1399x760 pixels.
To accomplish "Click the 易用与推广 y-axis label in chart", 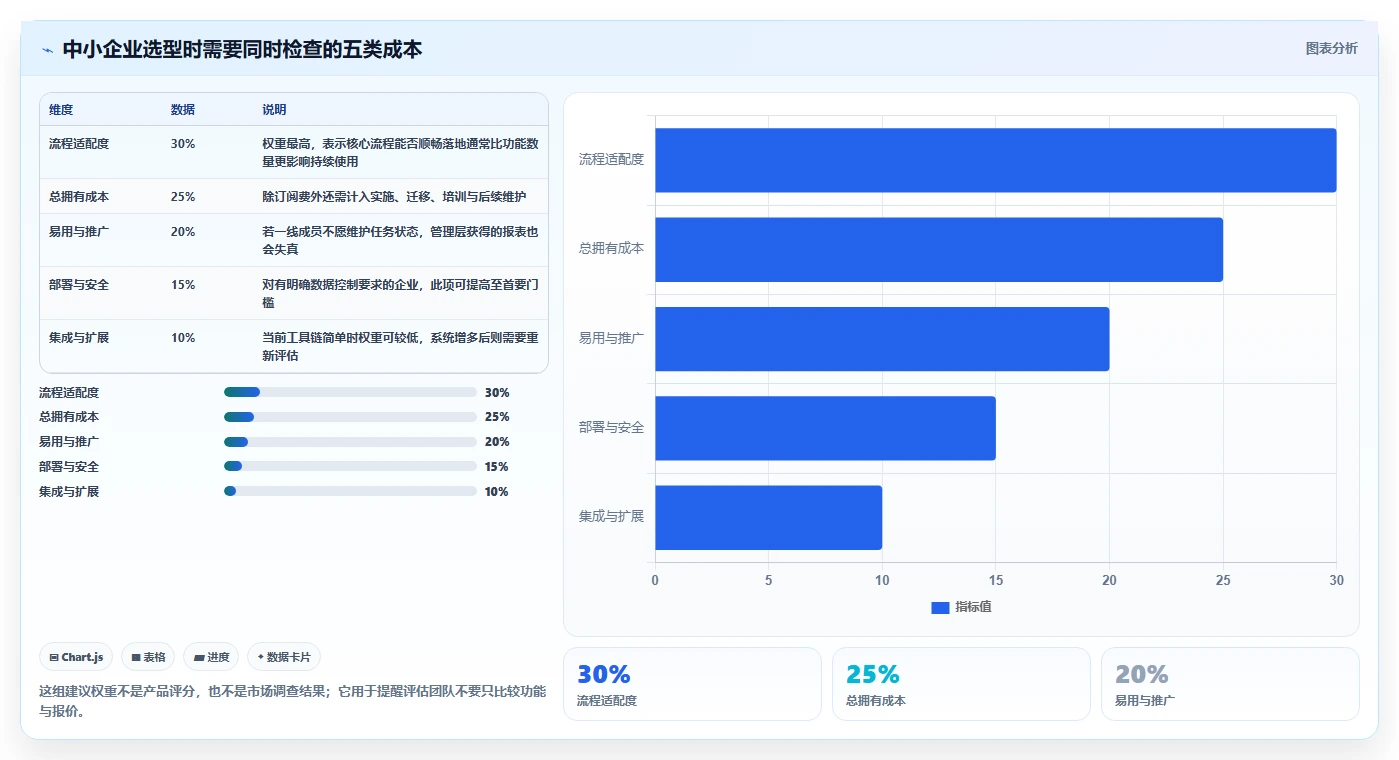I will click(x=611, y=338).
